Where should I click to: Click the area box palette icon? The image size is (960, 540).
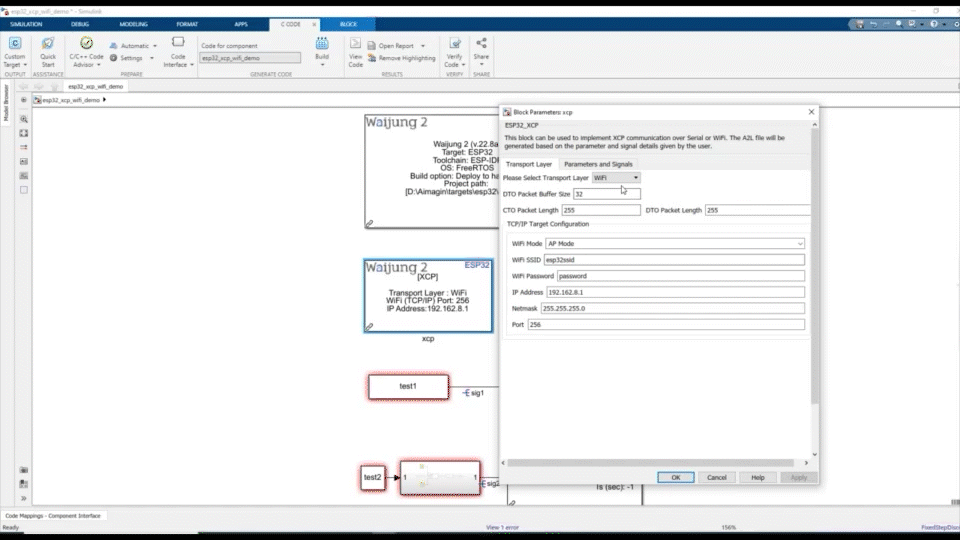(x=24, y=190)
